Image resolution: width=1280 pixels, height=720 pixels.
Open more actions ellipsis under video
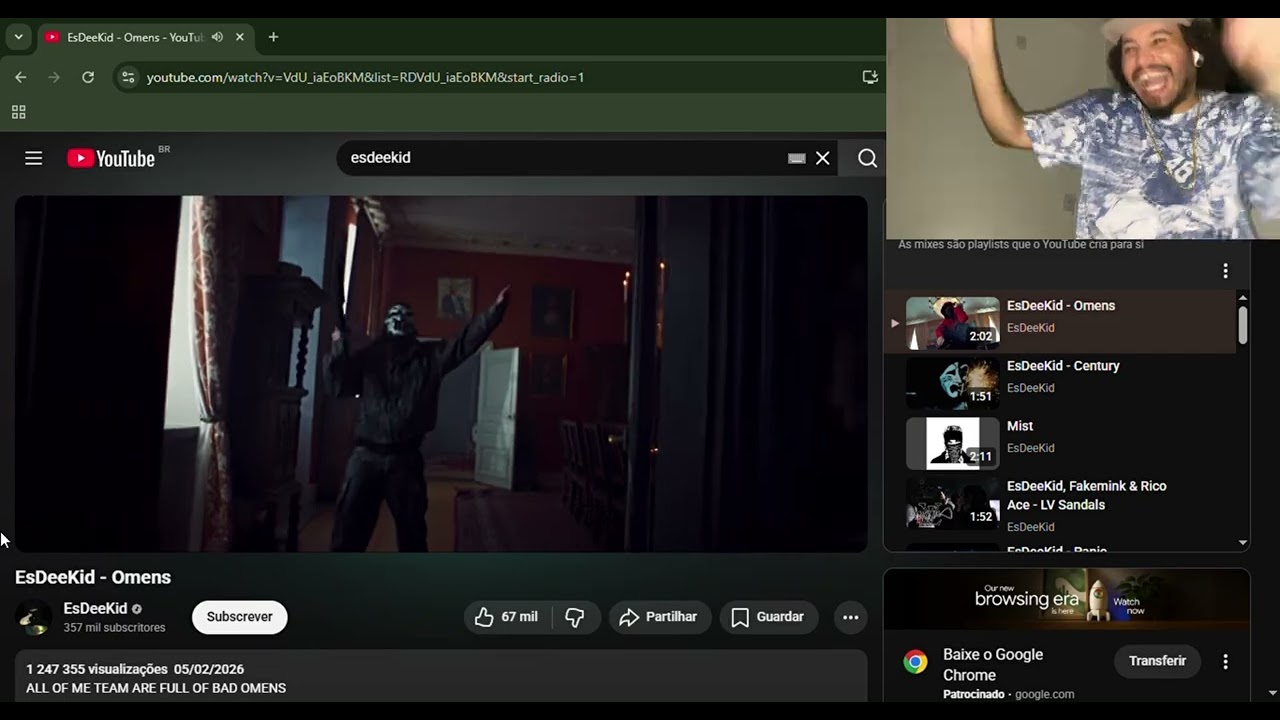coord(851,617)
